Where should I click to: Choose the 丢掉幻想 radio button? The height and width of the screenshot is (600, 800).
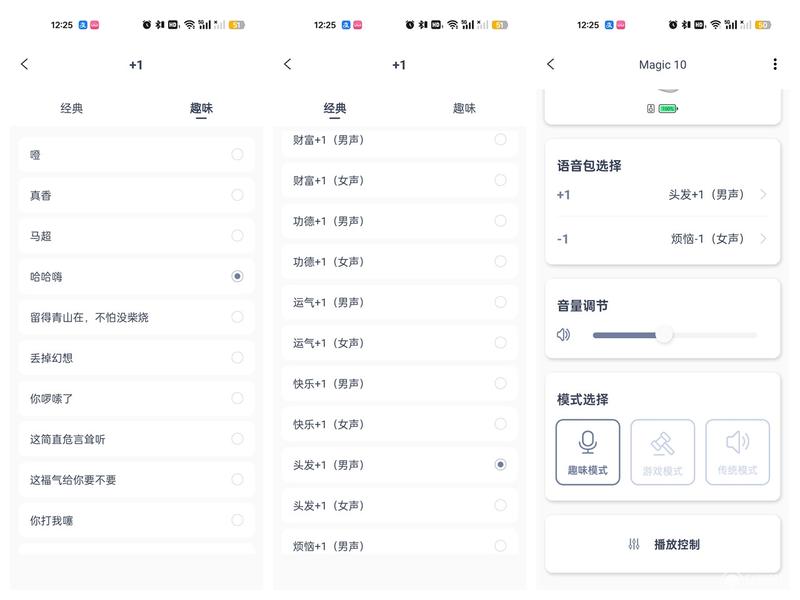point(237,358)
